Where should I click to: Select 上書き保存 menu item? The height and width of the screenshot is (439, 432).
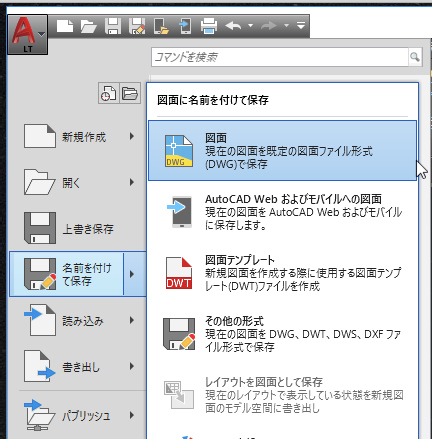pos(78,228)
